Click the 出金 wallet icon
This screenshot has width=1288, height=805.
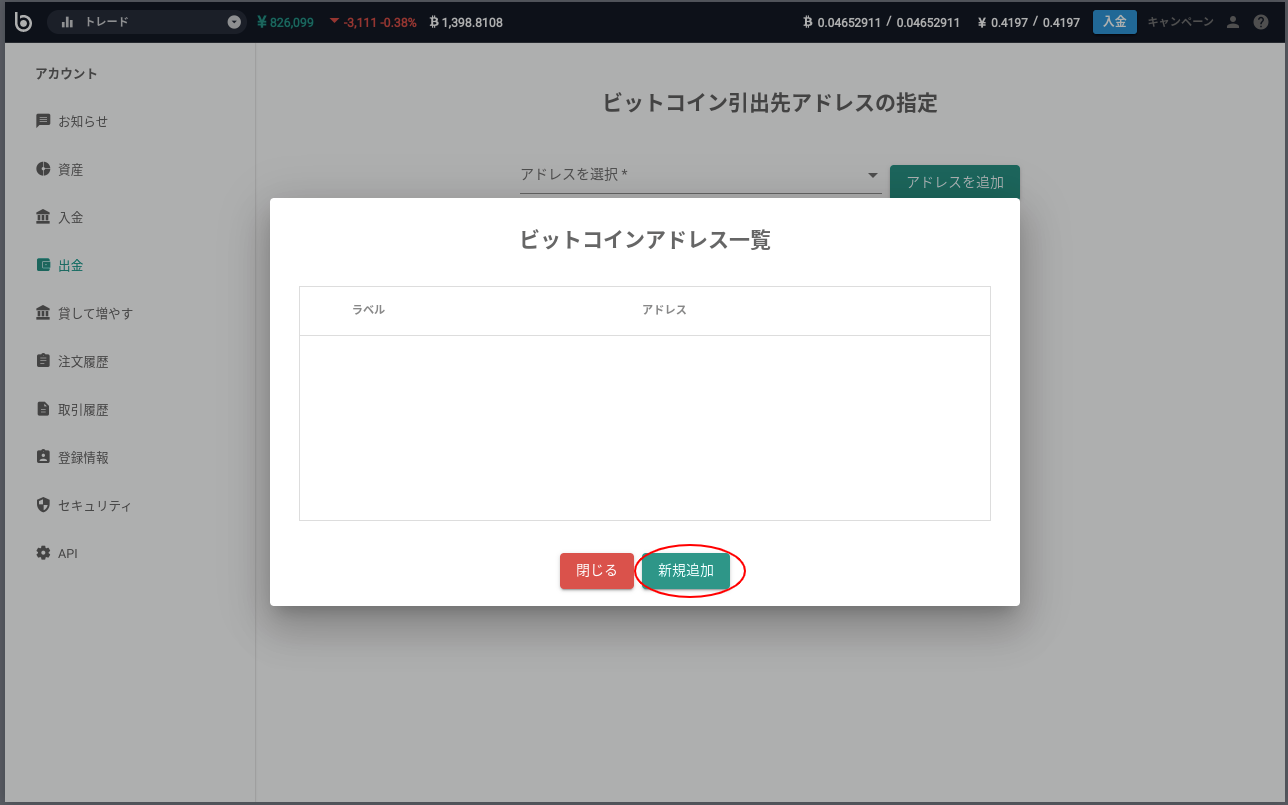click(43, 265)
